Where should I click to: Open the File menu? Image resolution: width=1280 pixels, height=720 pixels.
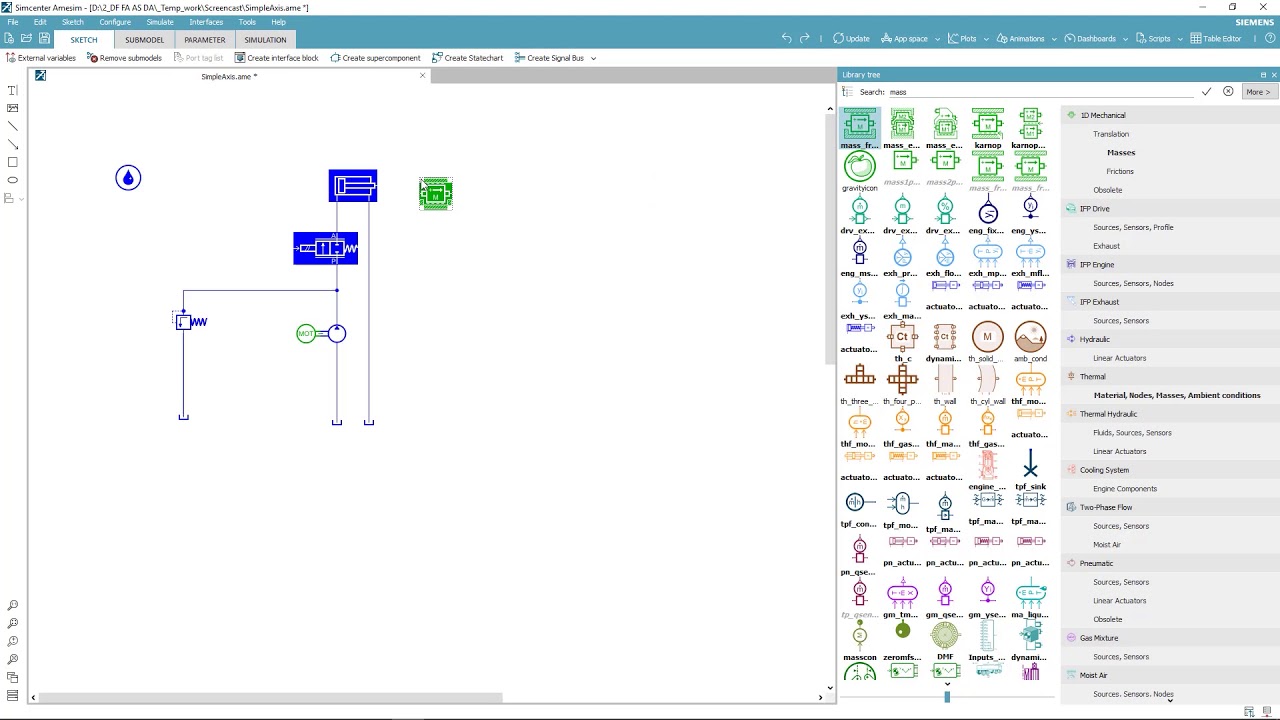coord(12,22)
